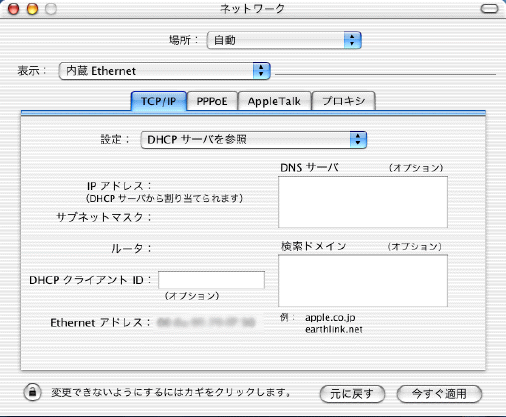Viewport: 506px width, 417px height.
Task: Click the yellow minimize window button
Action: [x=32, y=9]
